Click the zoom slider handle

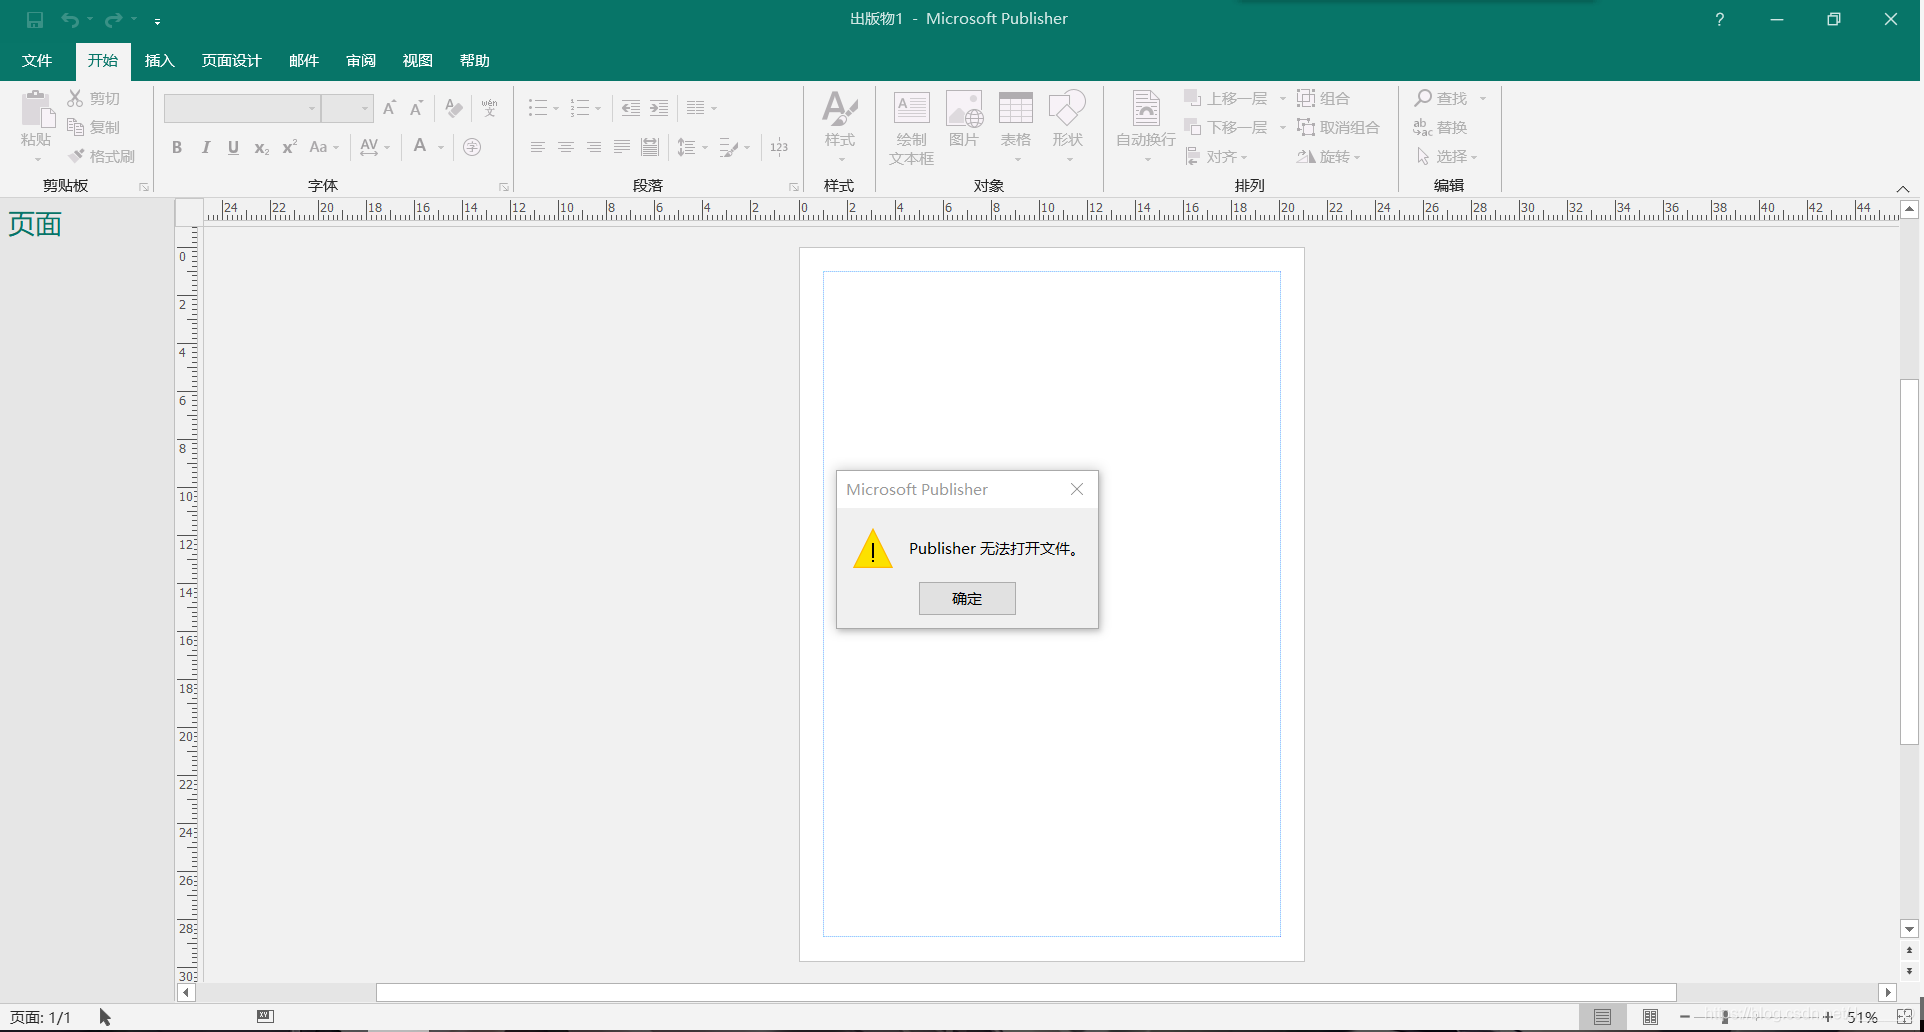coord(1725,1017)
